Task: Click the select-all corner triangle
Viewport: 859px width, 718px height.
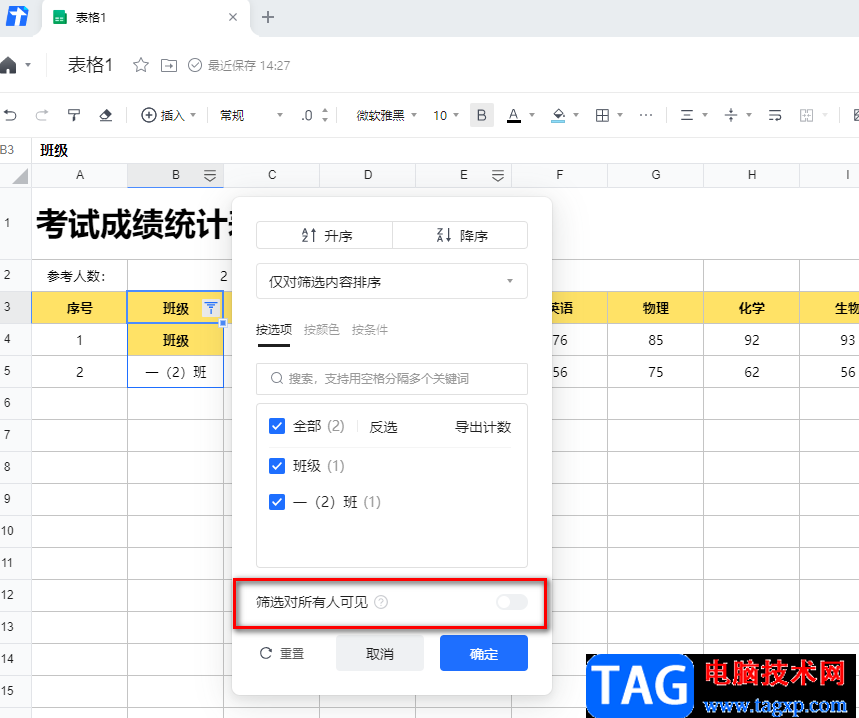Action: (20, 176)
